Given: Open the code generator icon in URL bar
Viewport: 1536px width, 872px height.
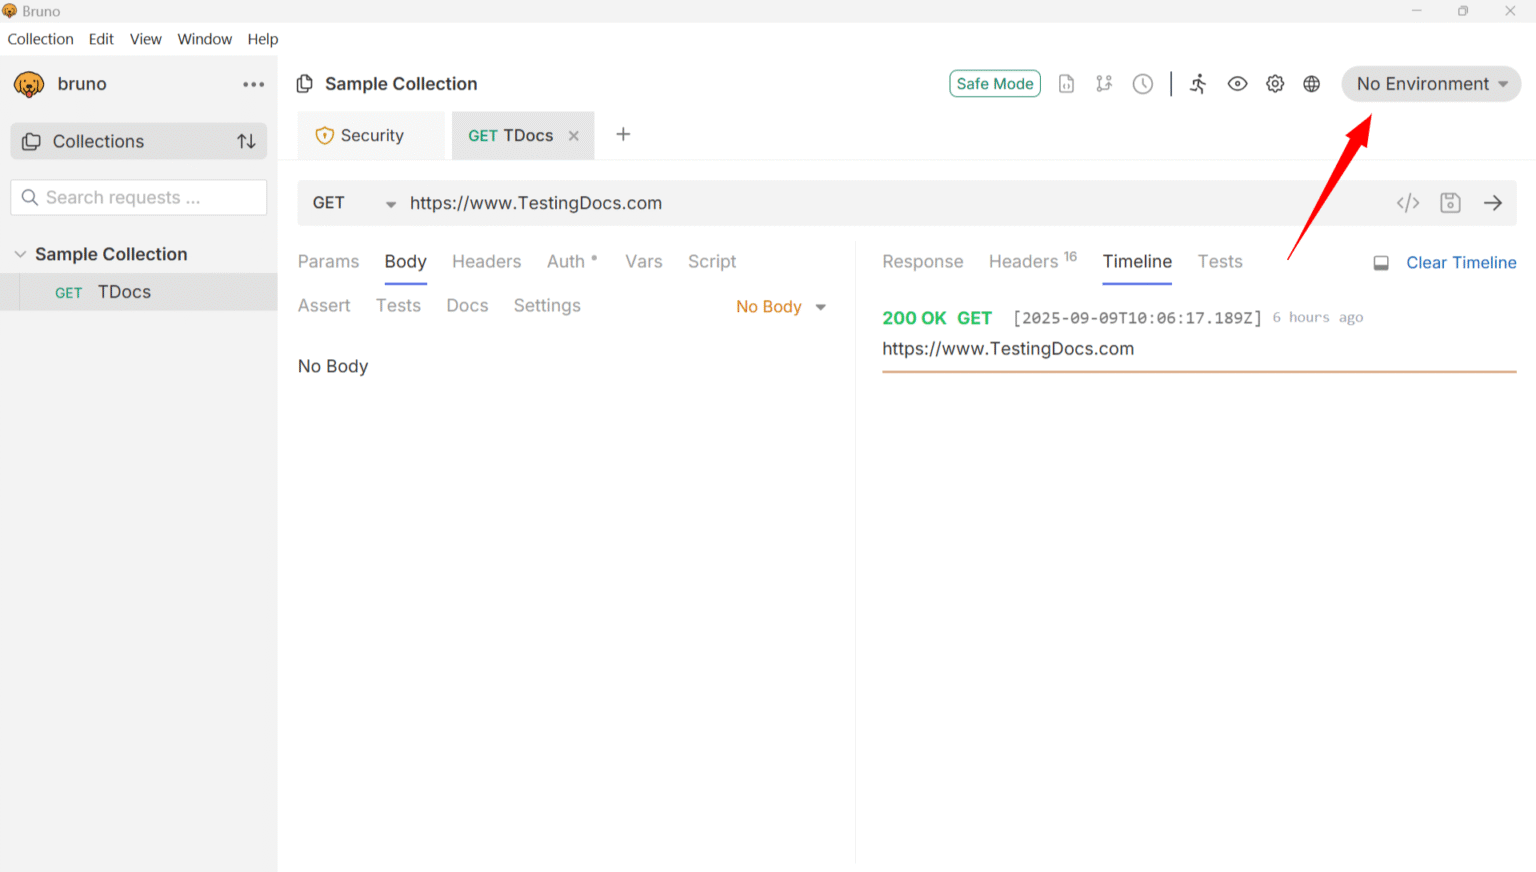Looking at the screenshot, I should pos(1407,202).
